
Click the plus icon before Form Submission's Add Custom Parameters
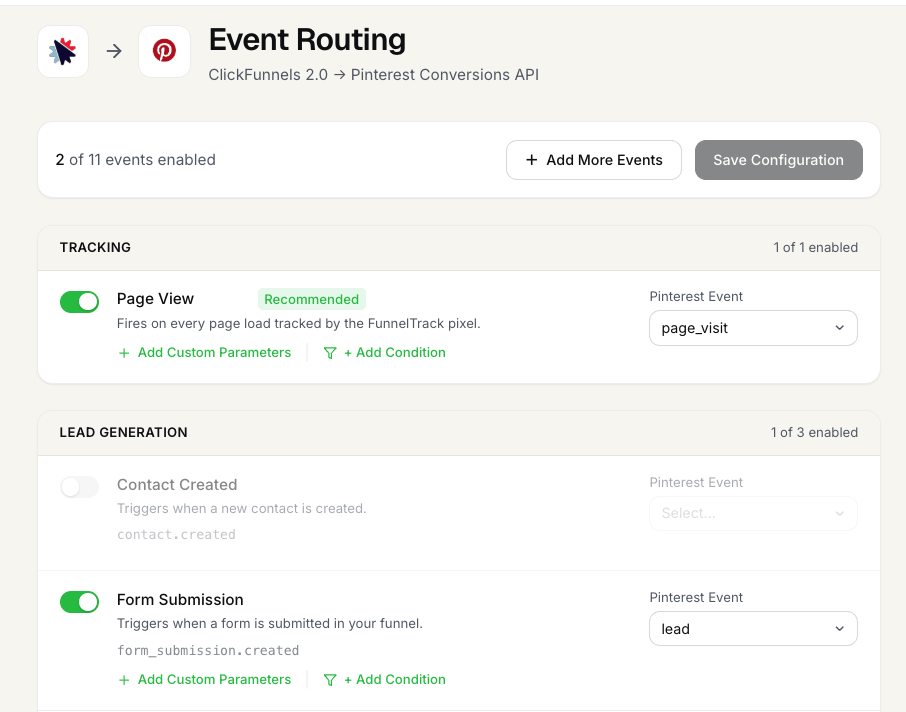[x=124, y=680]
